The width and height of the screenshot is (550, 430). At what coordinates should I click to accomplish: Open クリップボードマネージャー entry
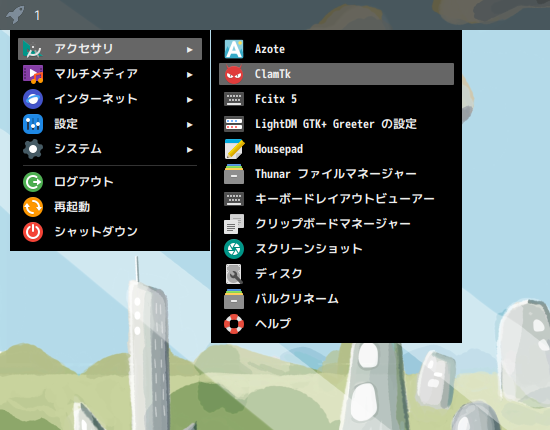pyautogui.click(x=336, y=224)
